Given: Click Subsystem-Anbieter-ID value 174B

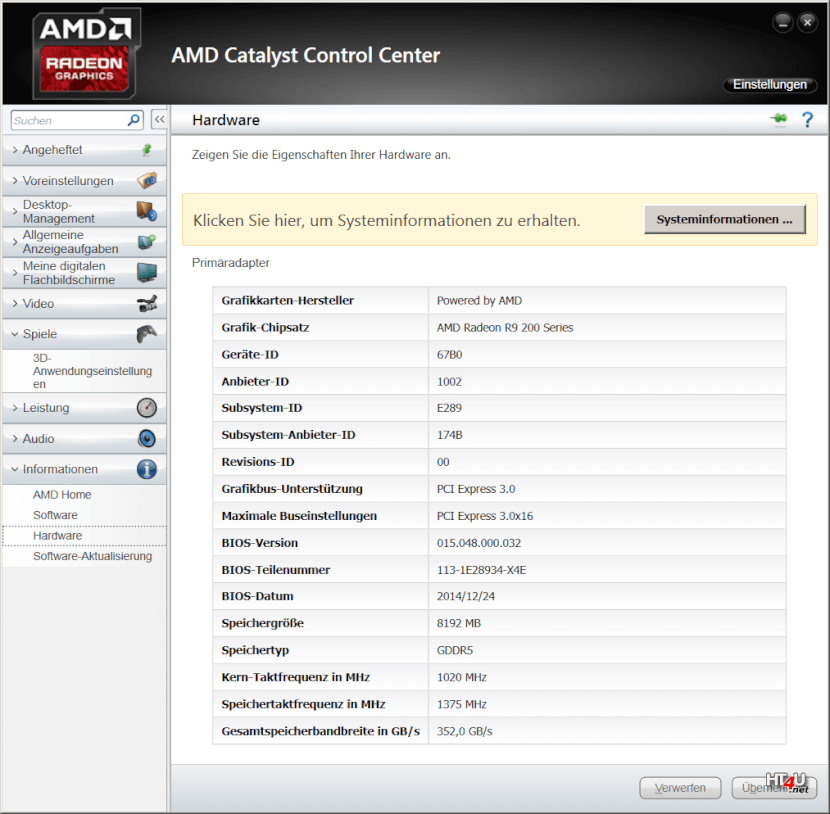Looking at the screenshot, I should [449, 435].
